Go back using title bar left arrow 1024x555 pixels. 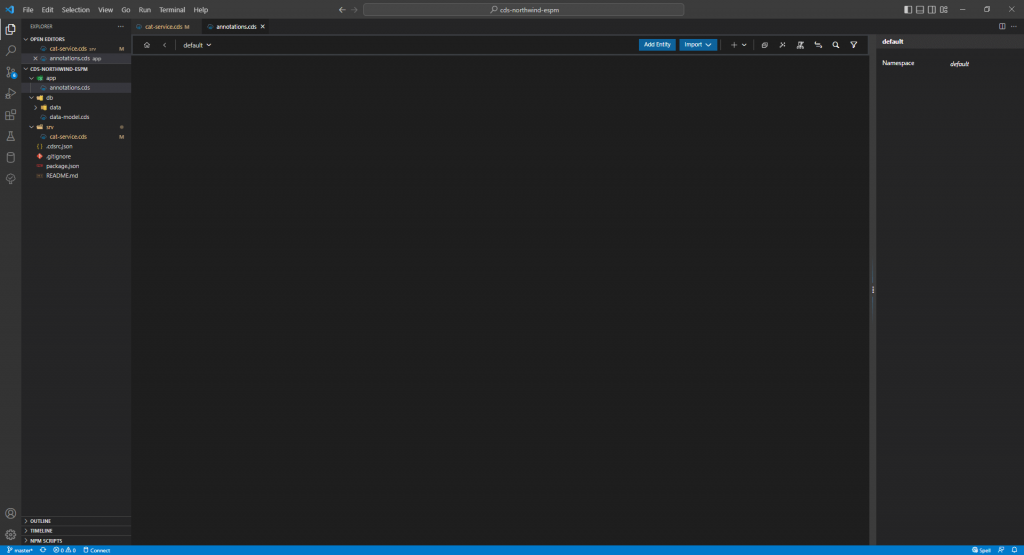pyautogui.click(x=342, y=10)
